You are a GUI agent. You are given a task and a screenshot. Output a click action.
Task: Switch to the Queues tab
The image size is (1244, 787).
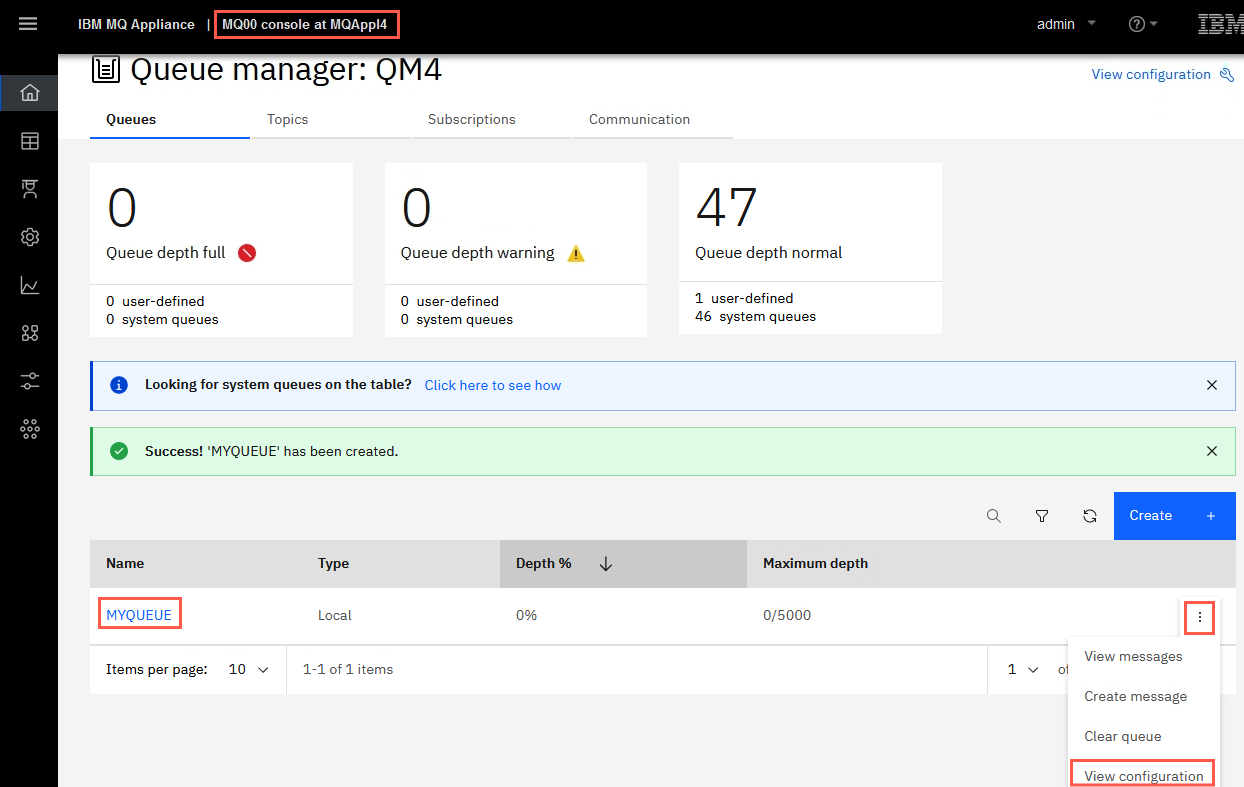click(170, 119)
